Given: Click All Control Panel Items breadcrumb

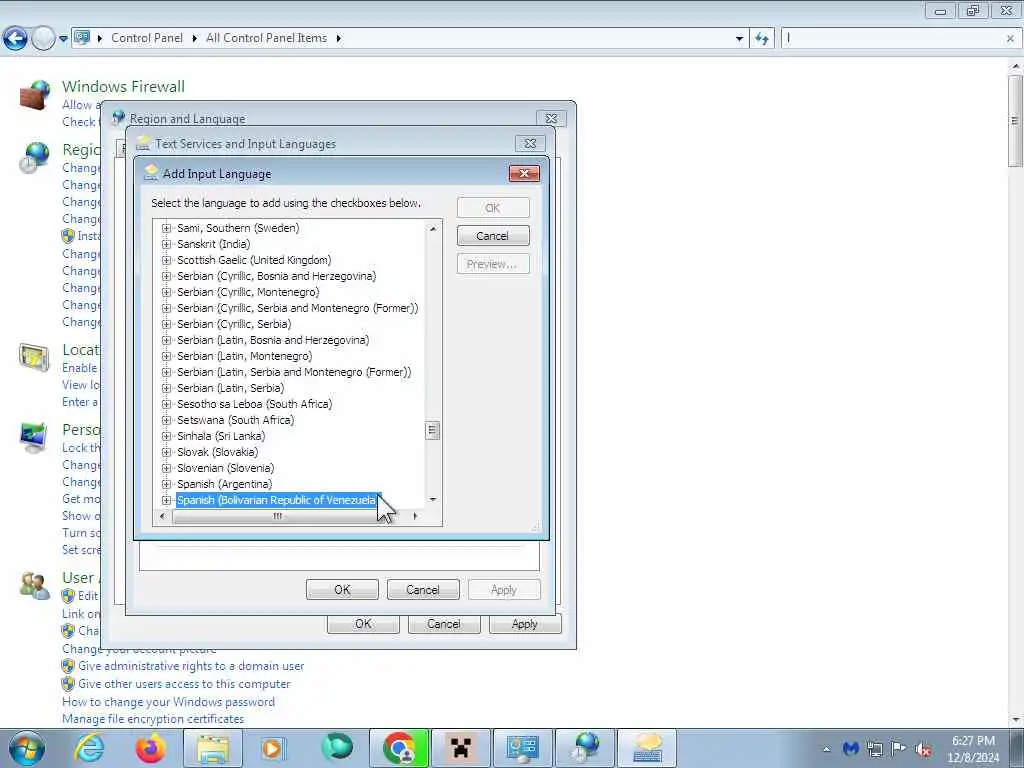Looking at the screenshot, I should click(x=266, y=38).
